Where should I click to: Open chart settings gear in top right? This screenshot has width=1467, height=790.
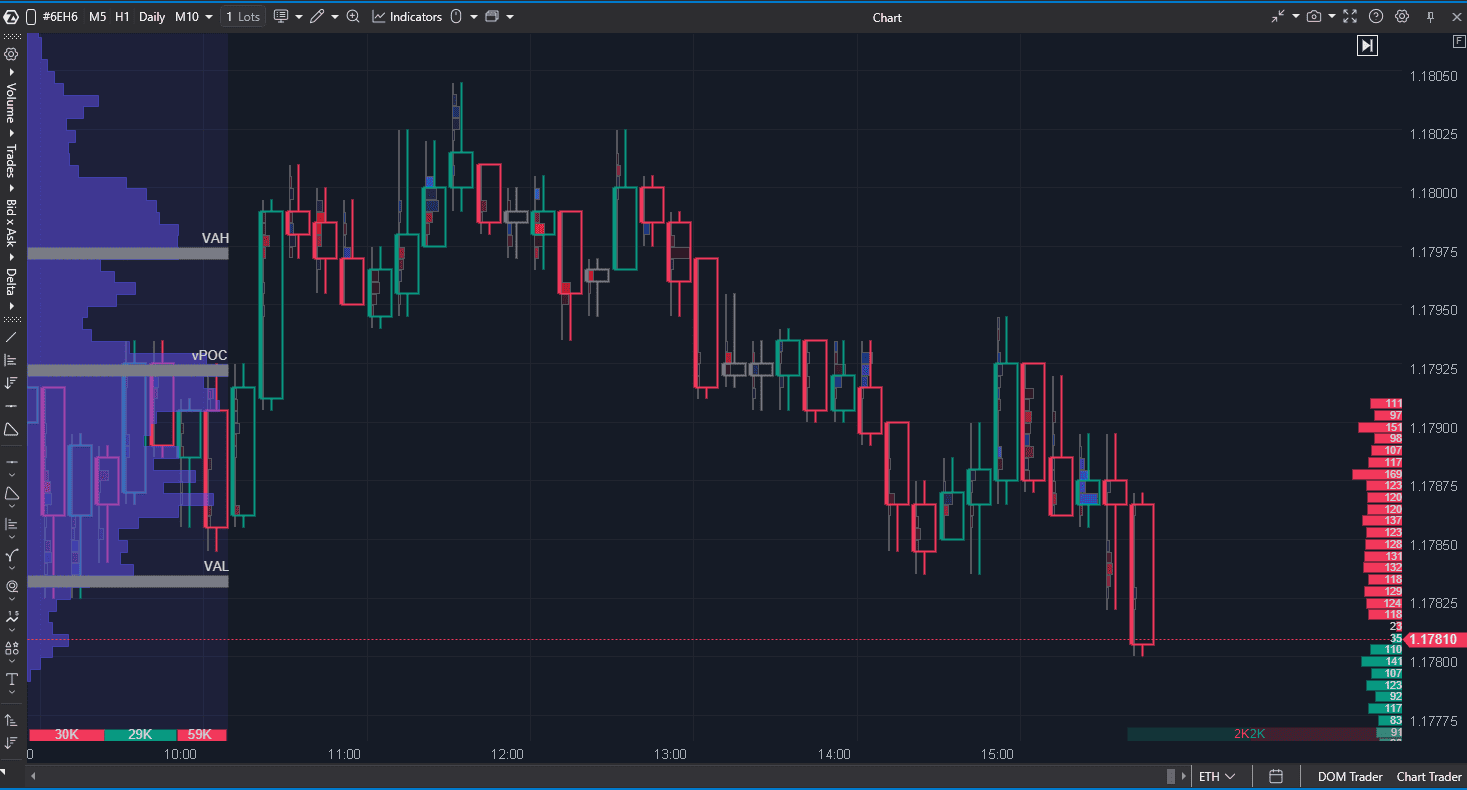coord(1402,17)
